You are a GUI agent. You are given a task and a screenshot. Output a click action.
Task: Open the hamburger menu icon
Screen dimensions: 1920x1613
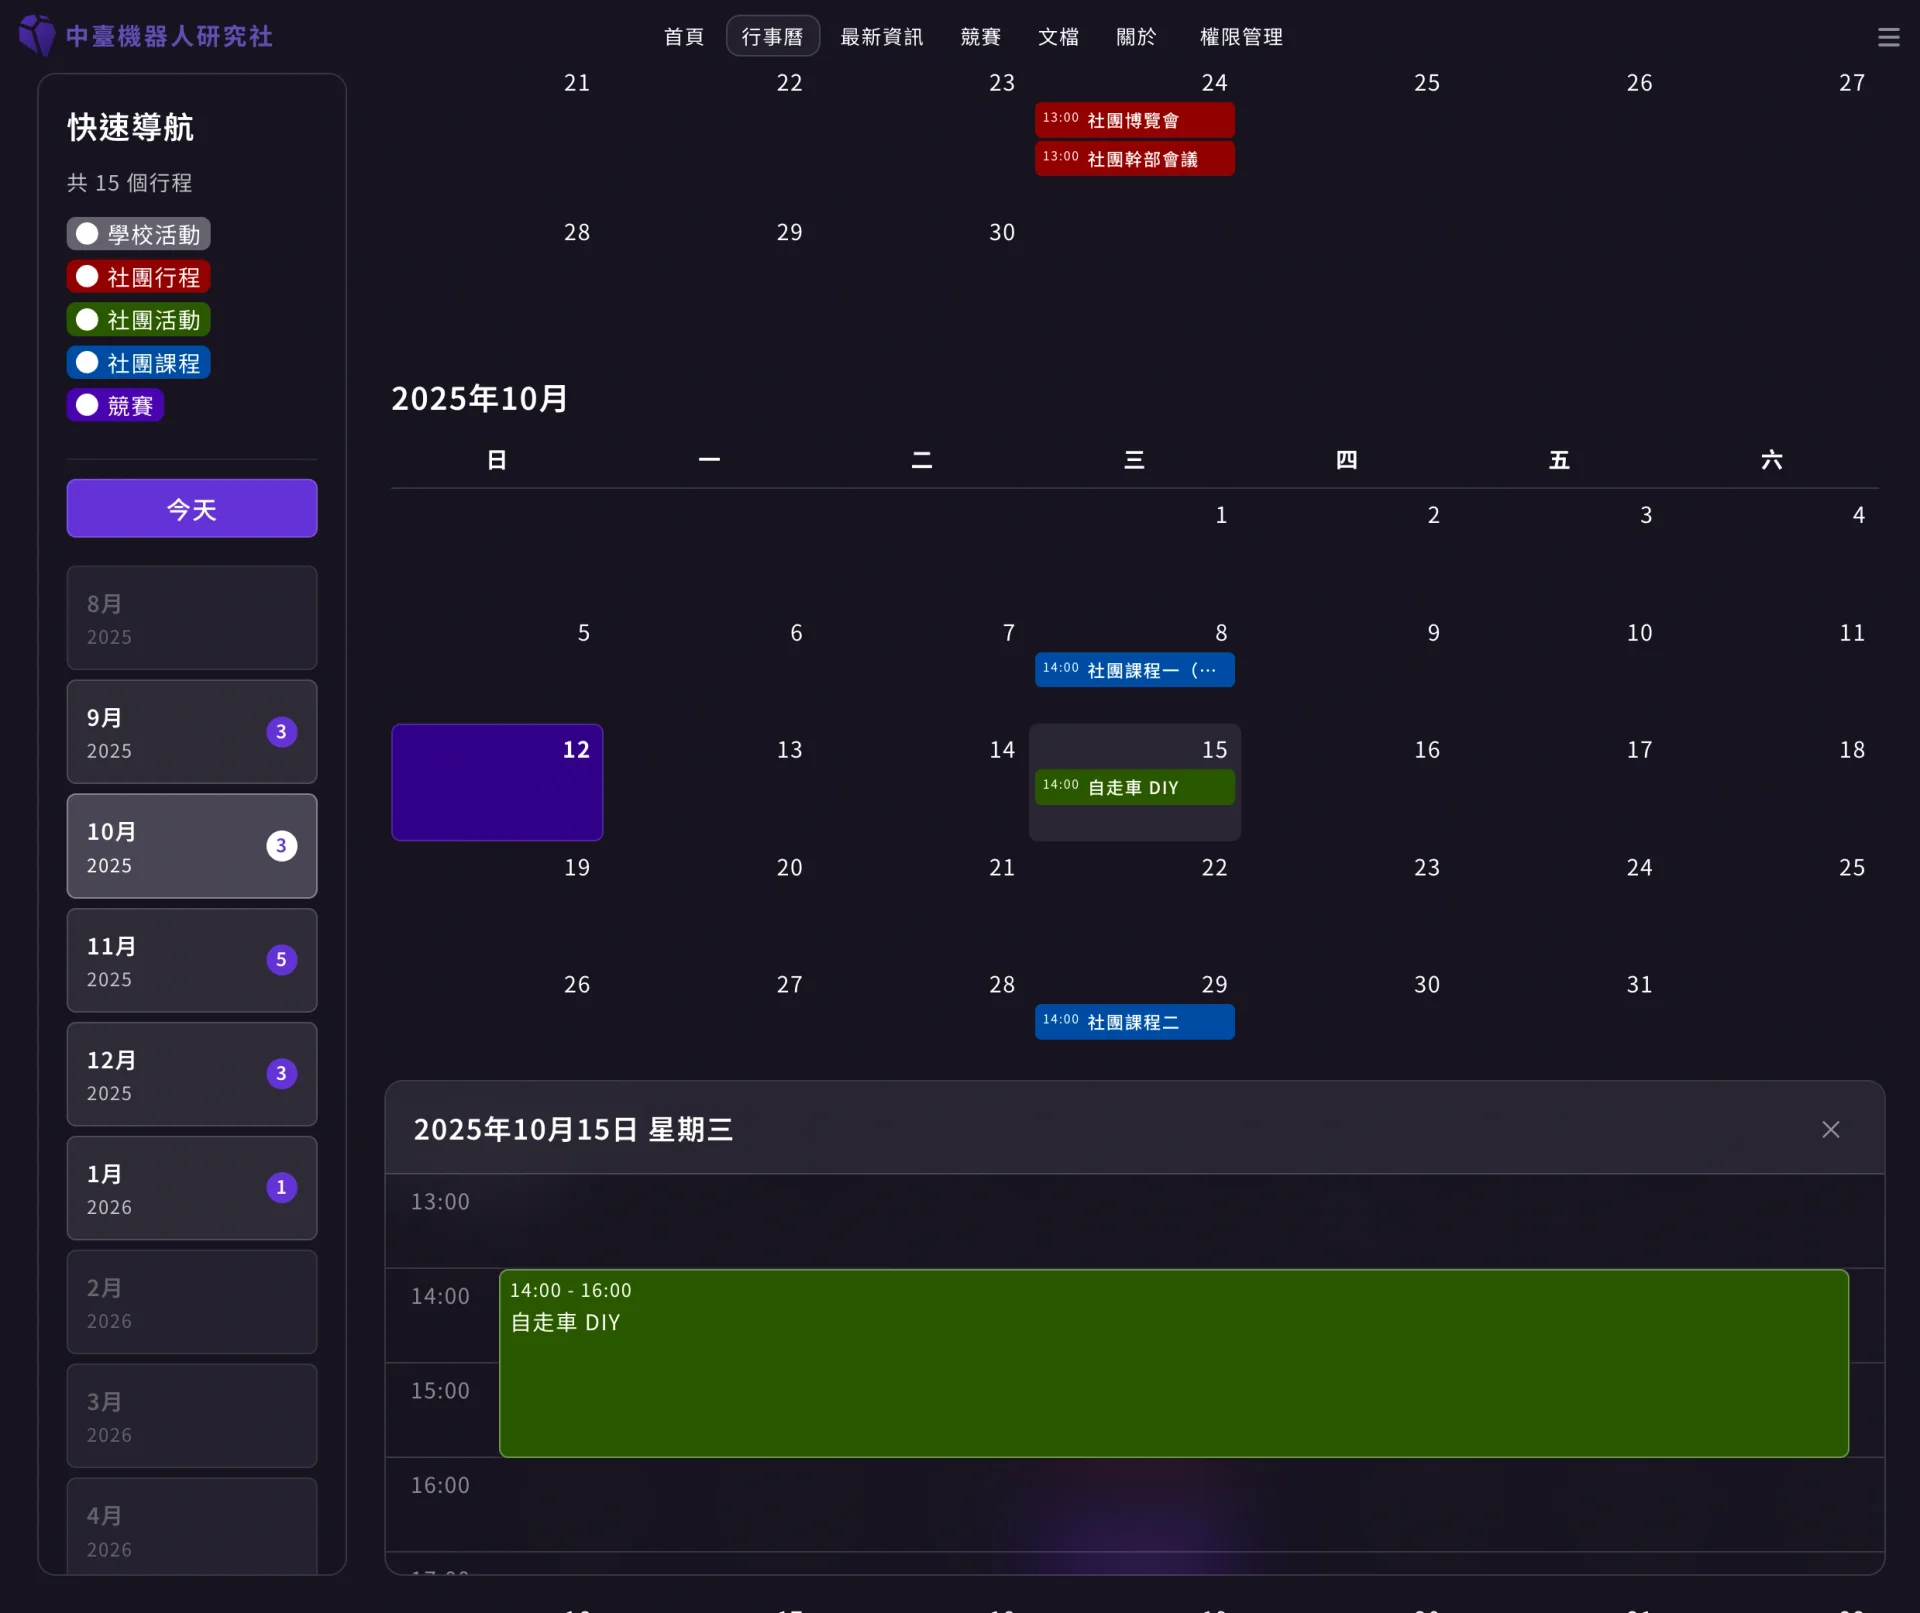tap(1888, 37)
